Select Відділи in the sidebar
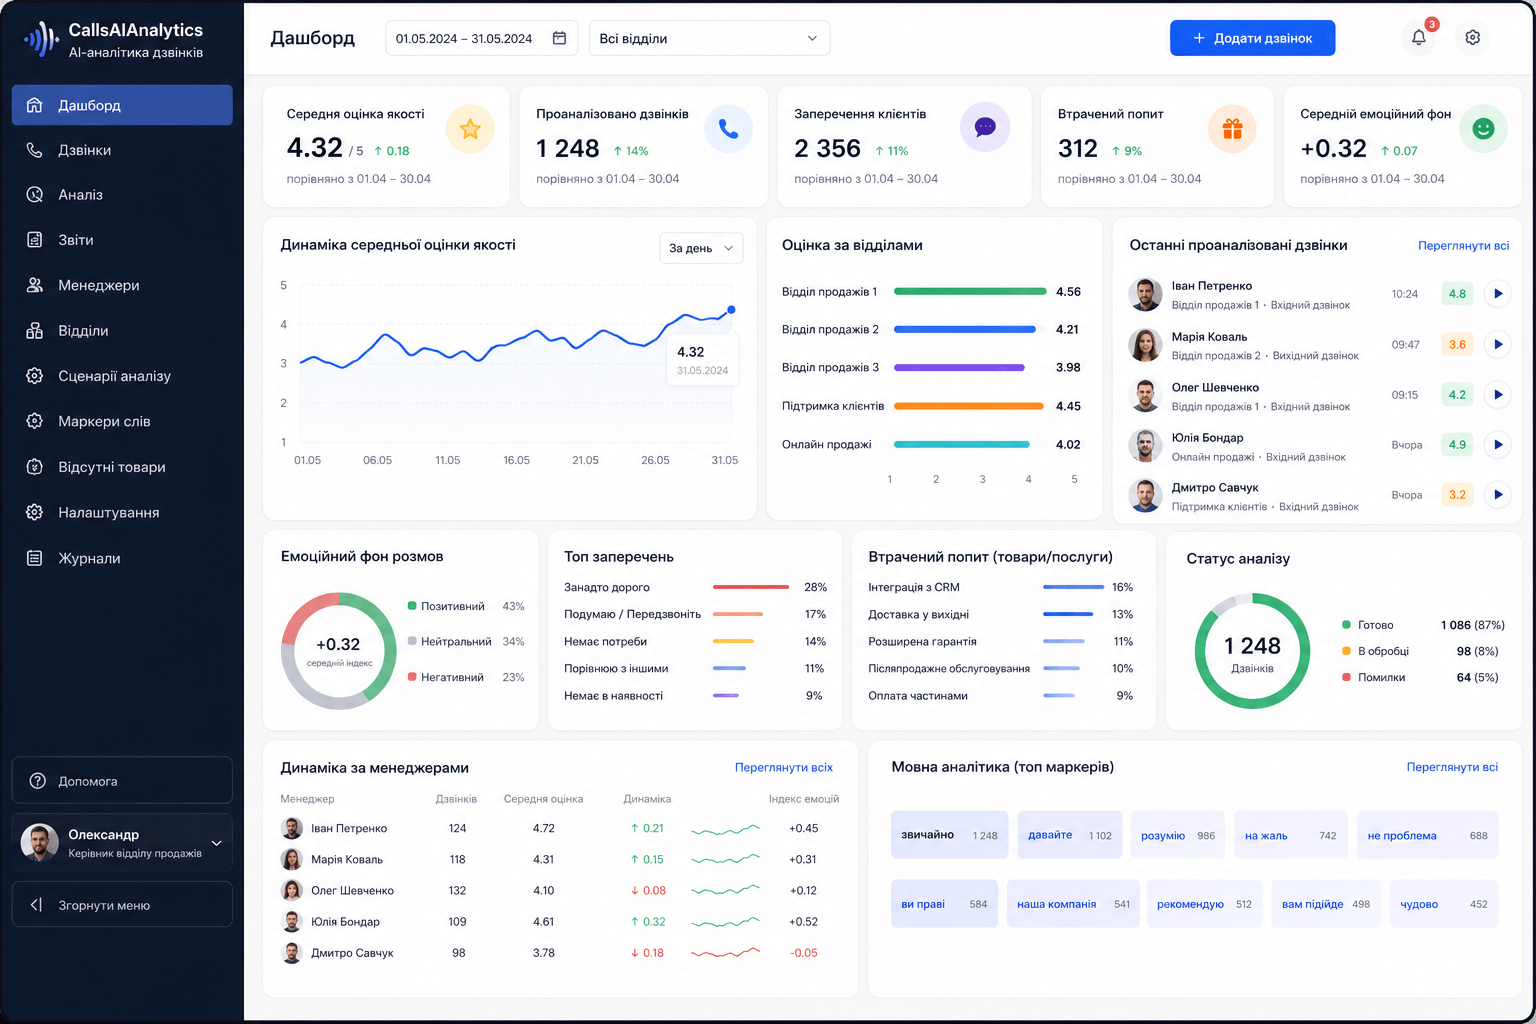1536x1024 pixels. pos(122,331)
